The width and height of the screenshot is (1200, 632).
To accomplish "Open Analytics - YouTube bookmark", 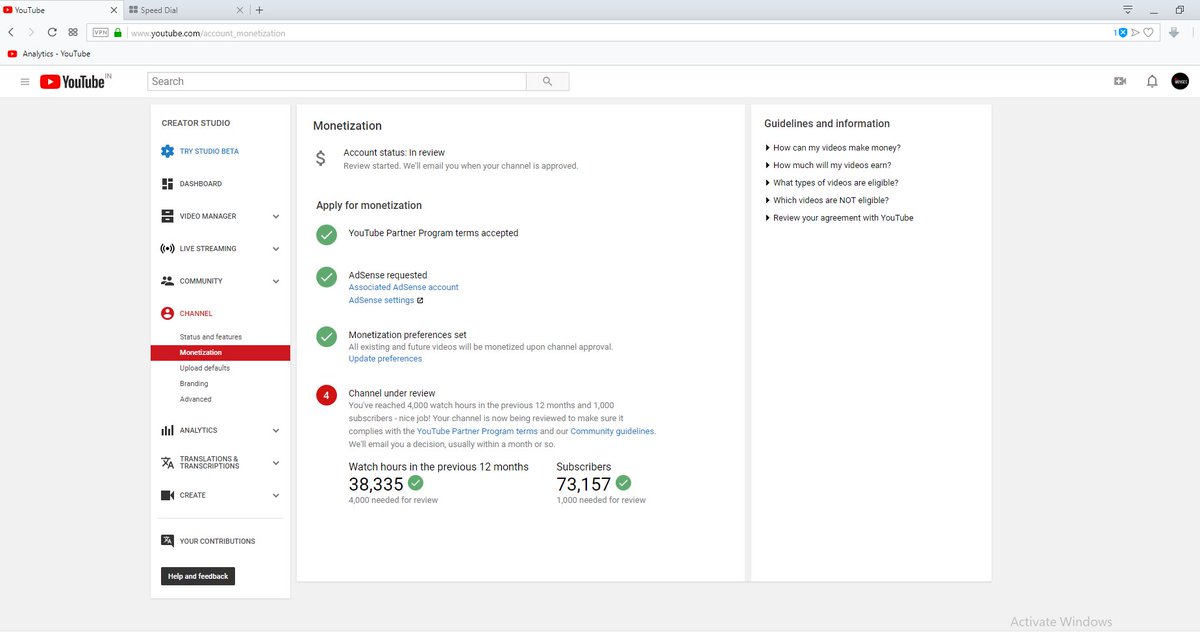I will point(48,54).
